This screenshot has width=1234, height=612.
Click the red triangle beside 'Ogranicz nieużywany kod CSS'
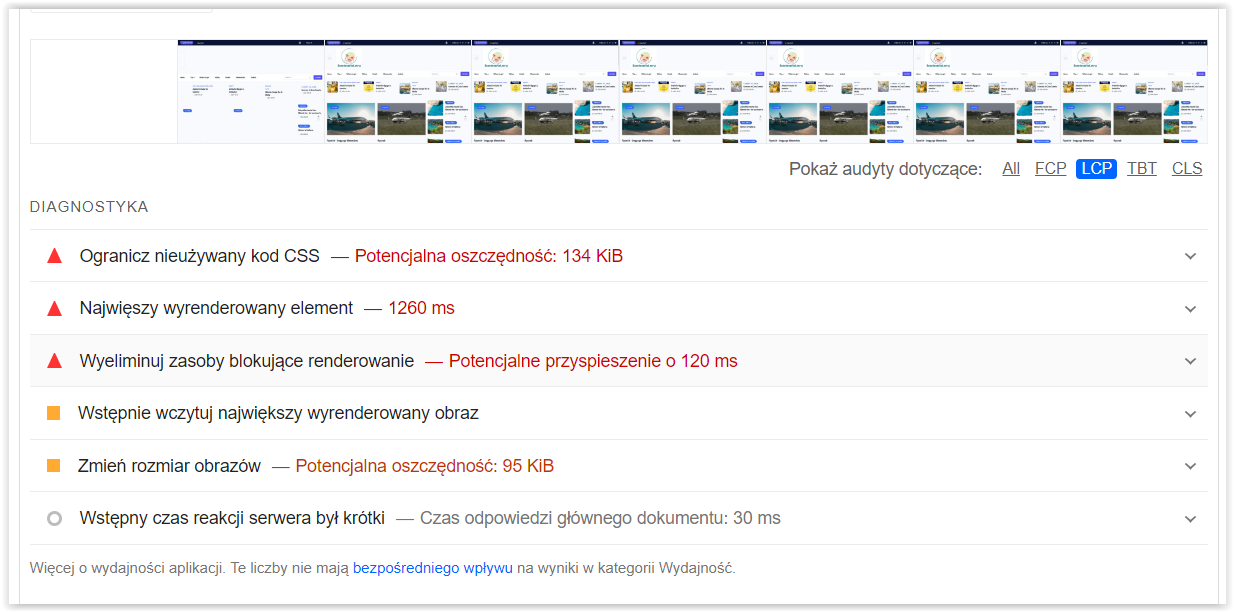coord(55,256)
